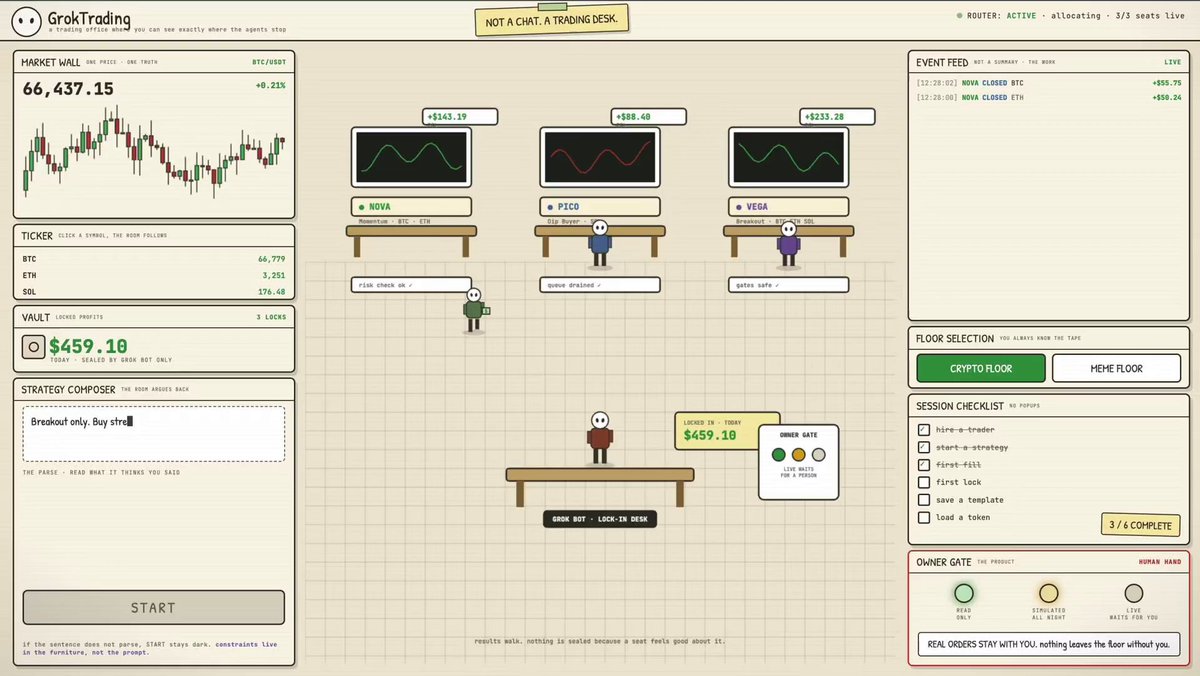
Task: Click the BTC candlestick chart on Market Wall
Action: point(153,152)
